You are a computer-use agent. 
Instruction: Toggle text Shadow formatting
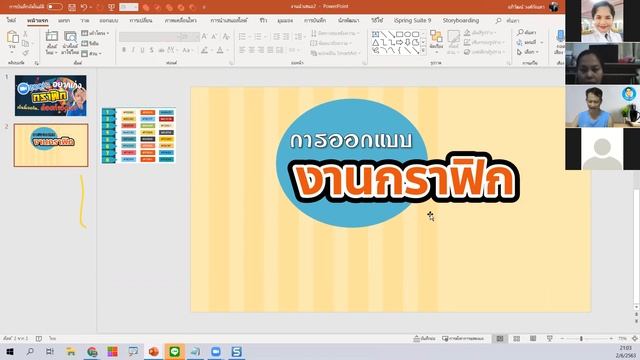151,50
